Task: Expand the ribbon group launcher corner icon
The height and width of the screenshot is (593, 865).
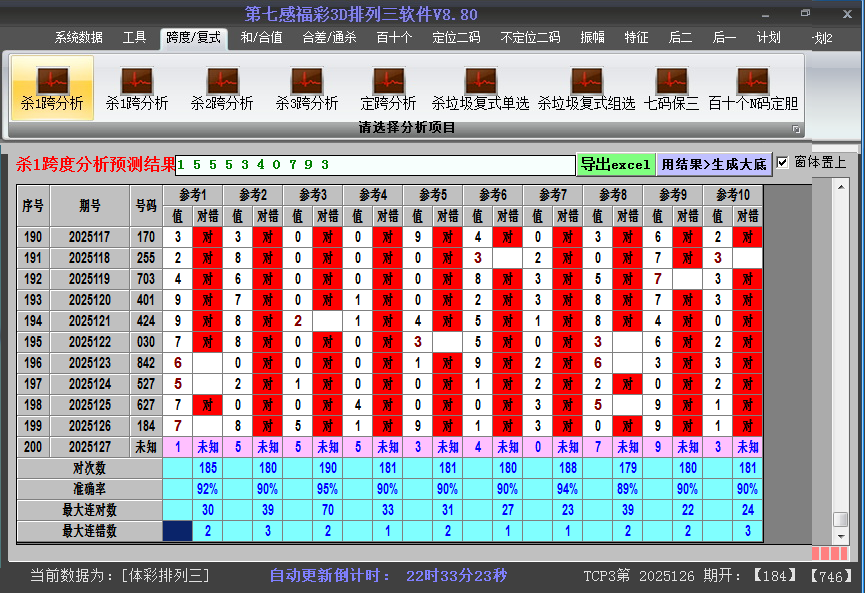Action: 796,129
